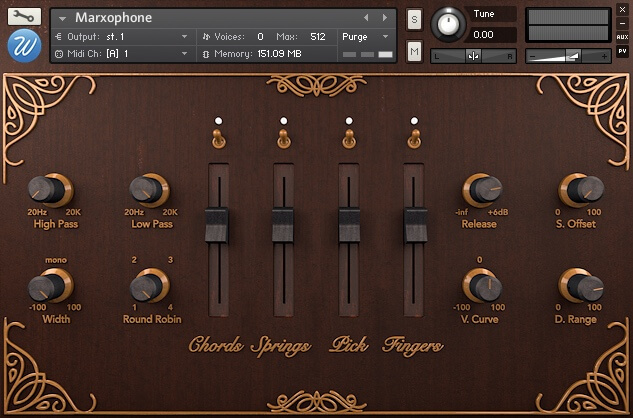
Task: Click the Tune knob
Action: 448,24
